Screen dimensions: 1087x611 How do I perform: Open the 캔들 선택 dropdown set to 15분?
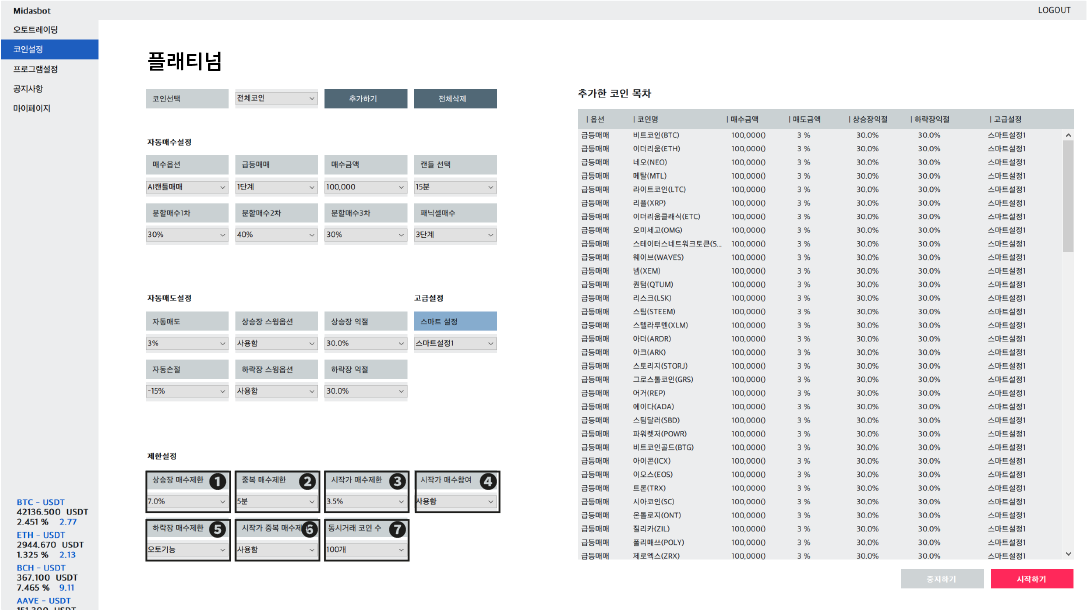point(455,187)
